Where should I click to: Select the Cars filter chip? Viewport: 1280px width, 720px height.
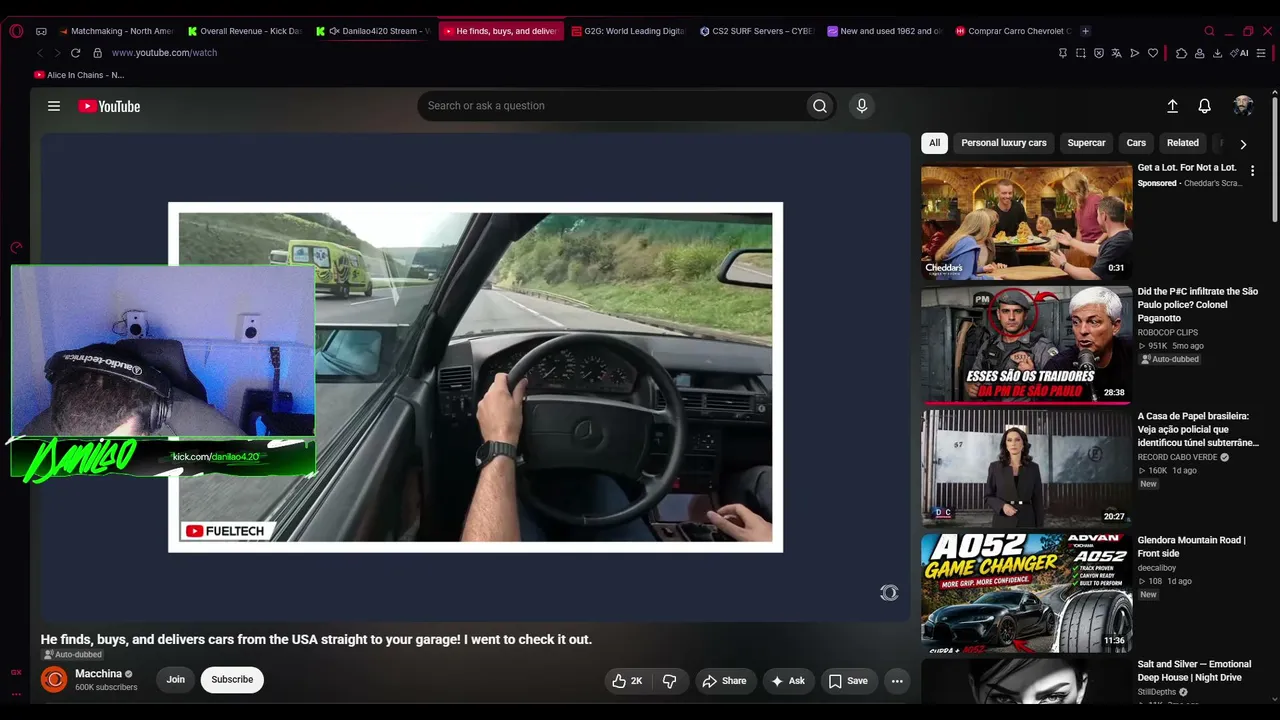click(1136, 143)
